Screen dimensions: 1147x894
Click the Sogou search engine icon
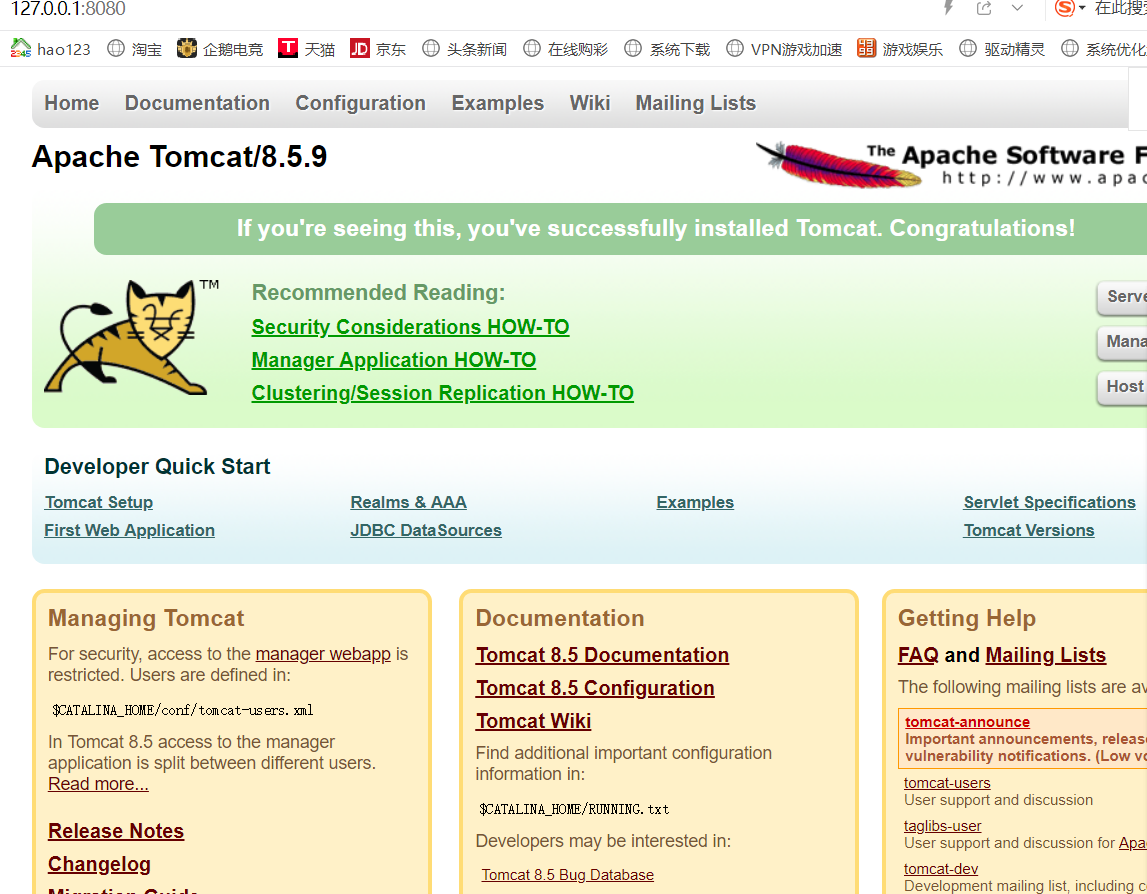1064,8
